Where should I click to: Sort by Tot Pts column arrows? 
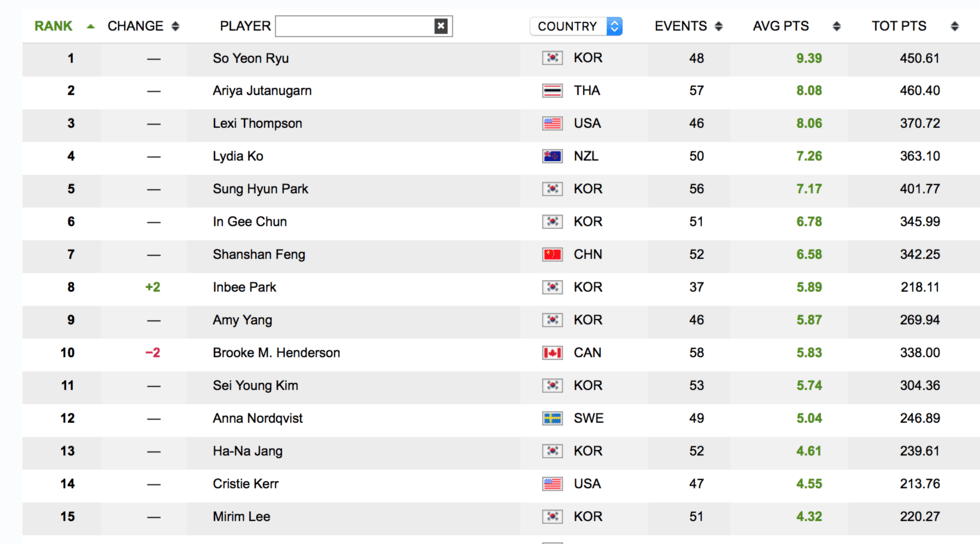954,26
